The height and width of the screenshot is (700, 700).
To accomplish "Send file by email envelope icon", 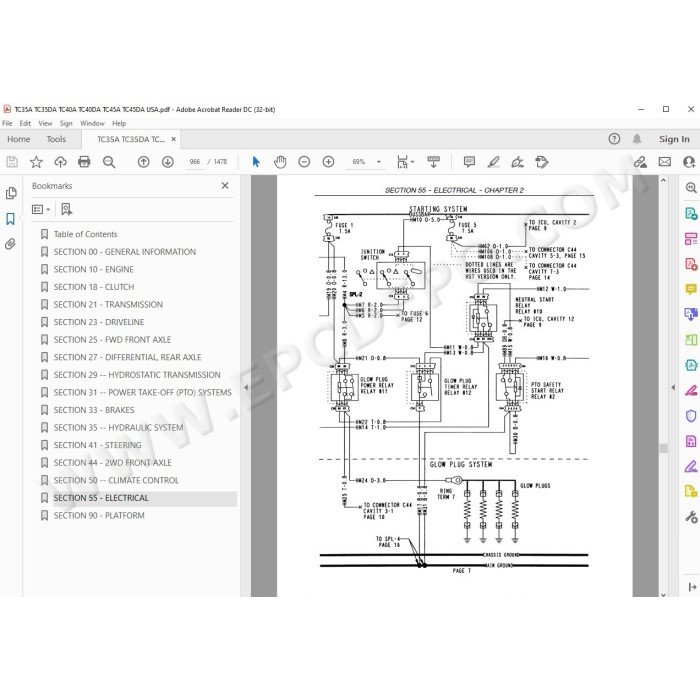I will [x=665, y=162].
